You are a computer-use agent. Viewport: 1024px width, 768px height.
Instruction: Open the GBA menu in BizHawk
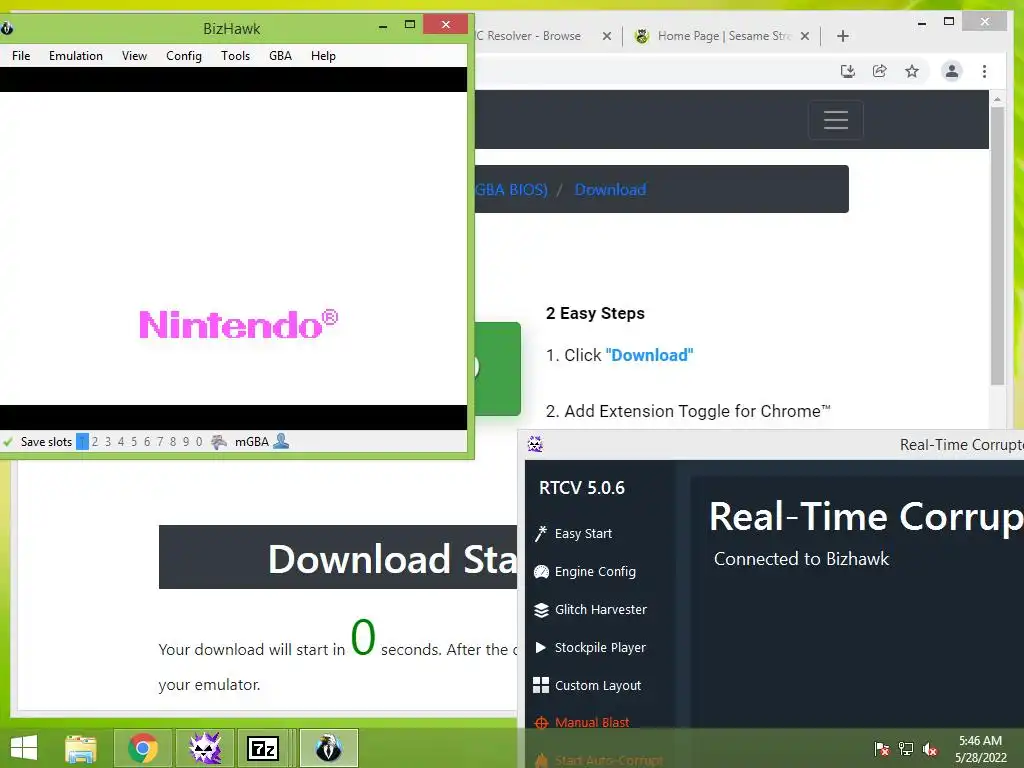pos(281,56)
